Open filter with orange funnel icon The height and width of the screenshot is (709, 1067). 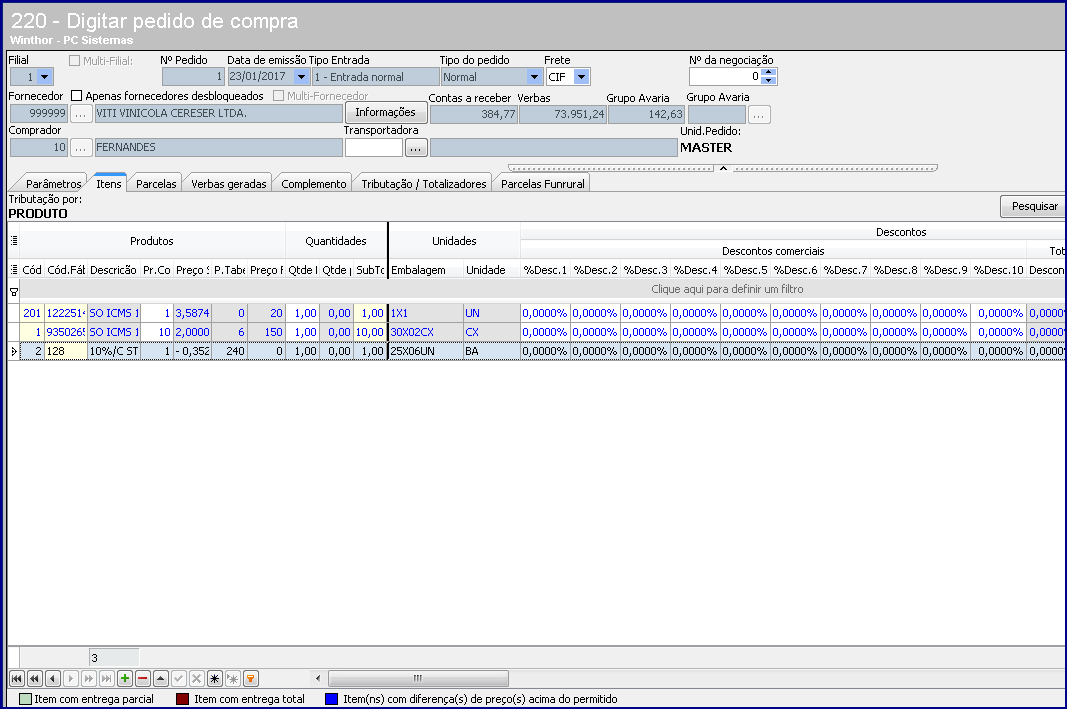click(x=251, y=678)
